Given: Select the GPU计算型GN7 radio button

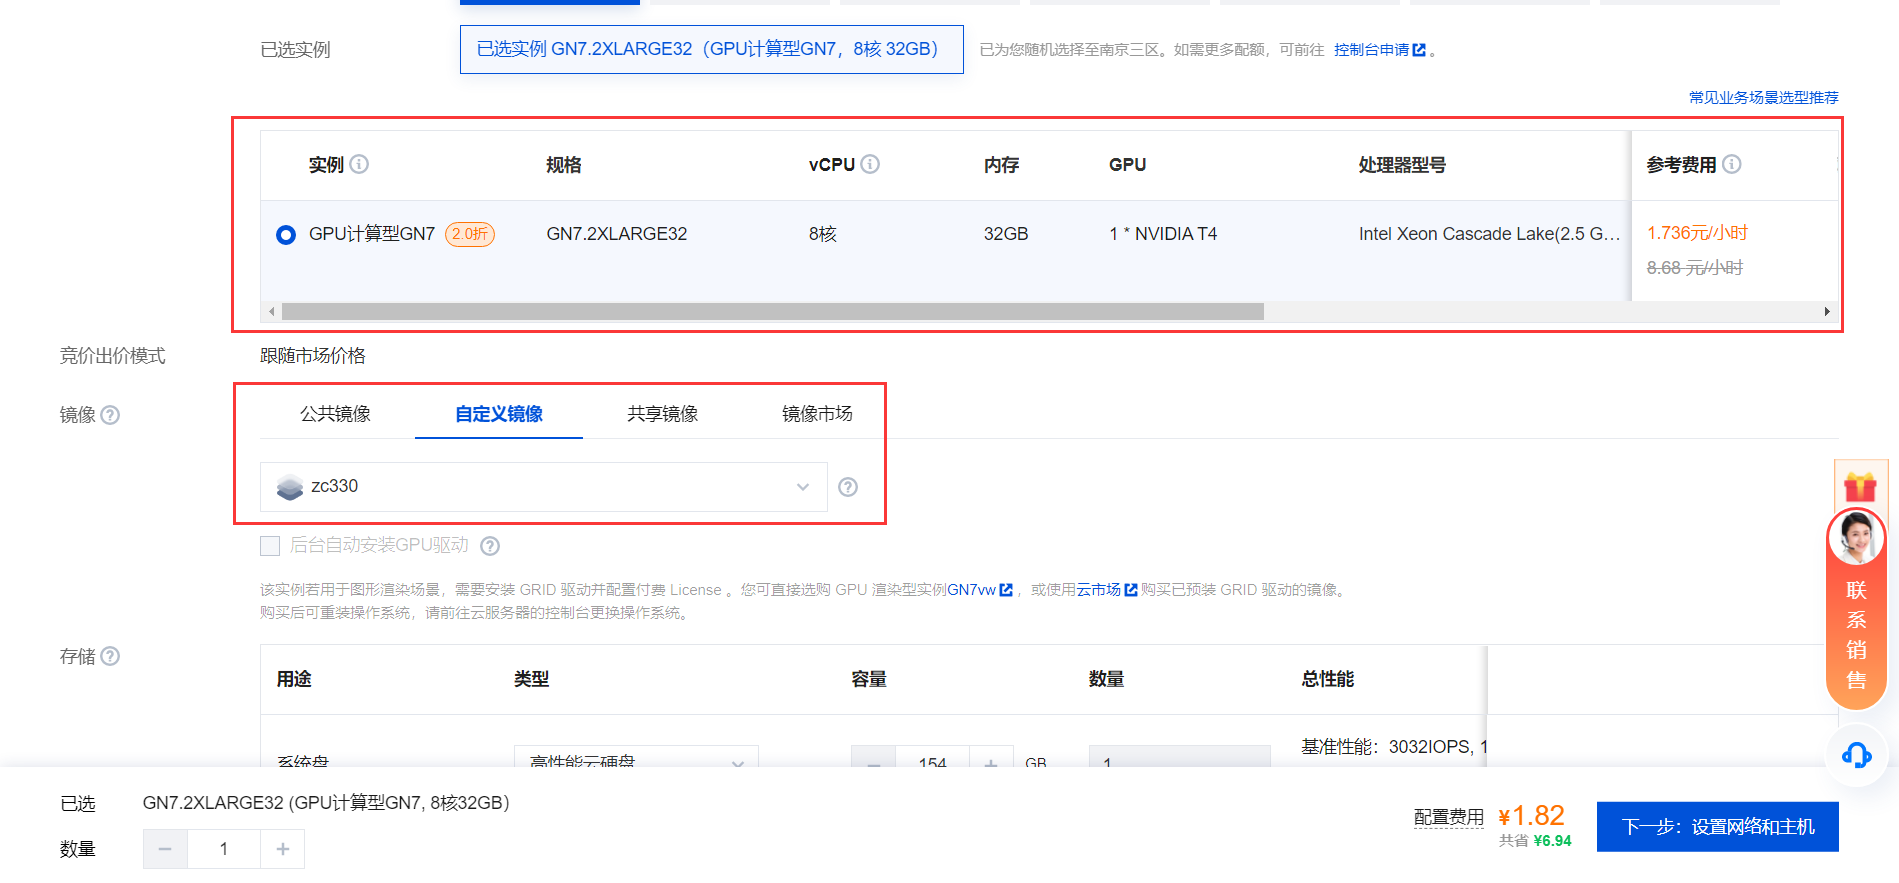Looking at the screenshot, I should coord(286,235).
